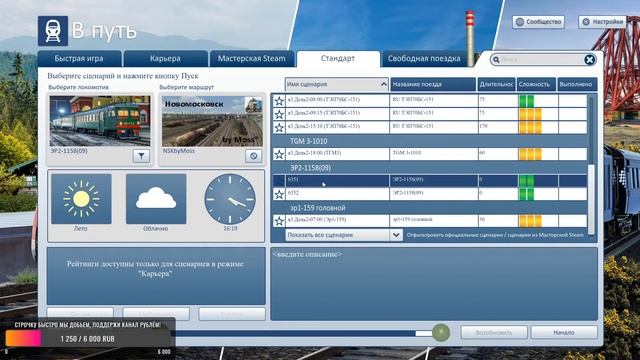Switch to Карьера tab
This screenshot has height=360, width=640.
pos(165,58)
